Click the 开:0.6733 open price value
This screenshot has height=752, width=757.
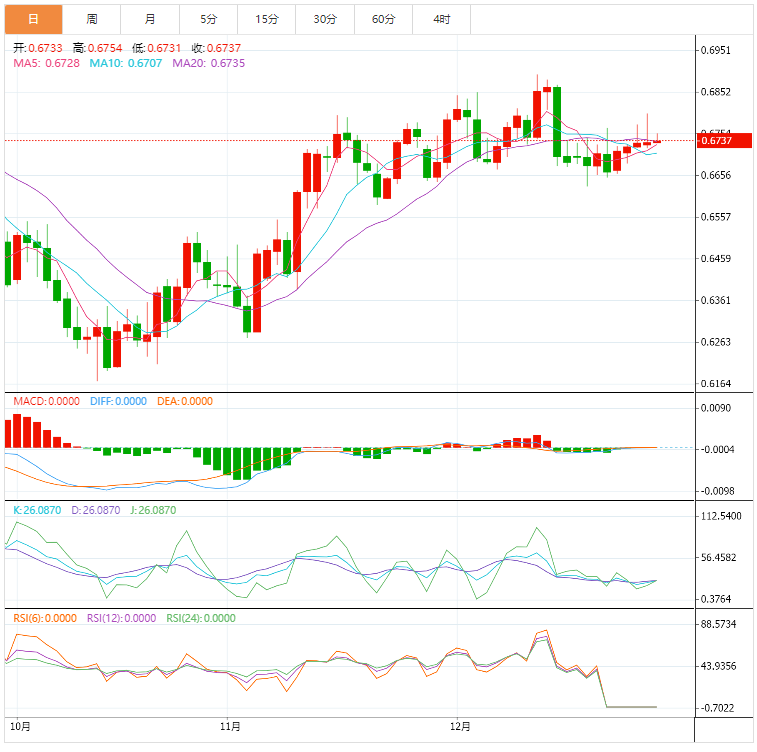click(x=38, y=48)
